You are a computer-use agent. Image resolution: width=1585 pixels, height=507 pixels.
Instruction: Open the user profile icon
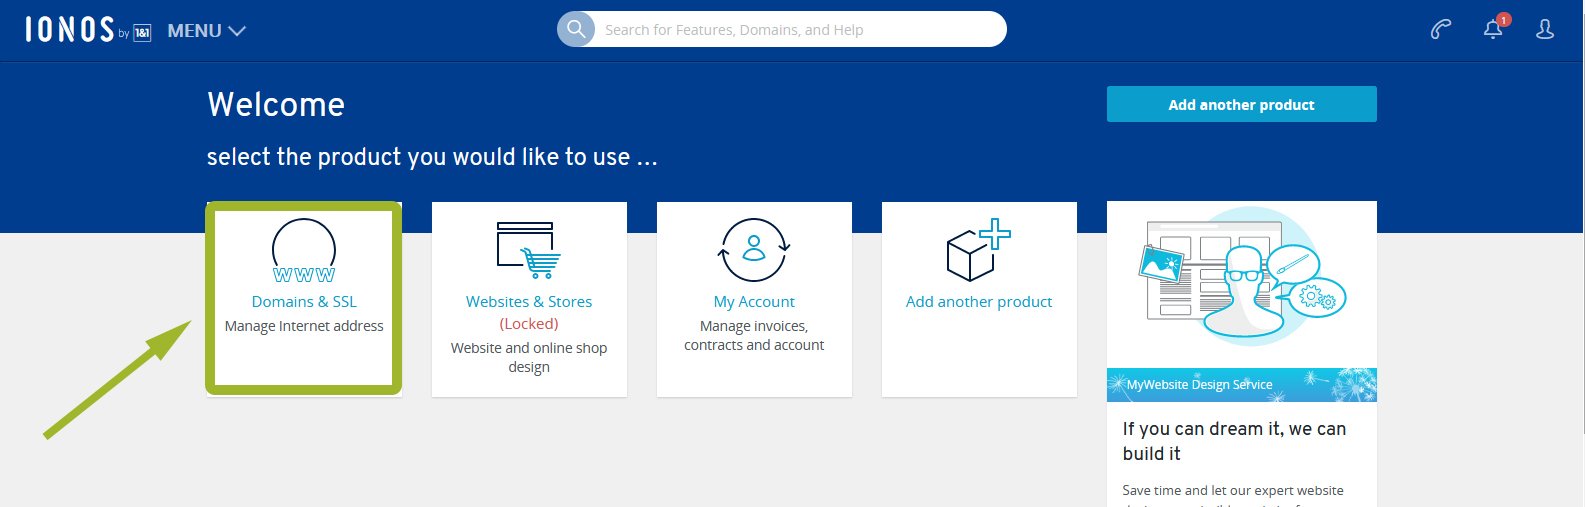click(1545, 30)
